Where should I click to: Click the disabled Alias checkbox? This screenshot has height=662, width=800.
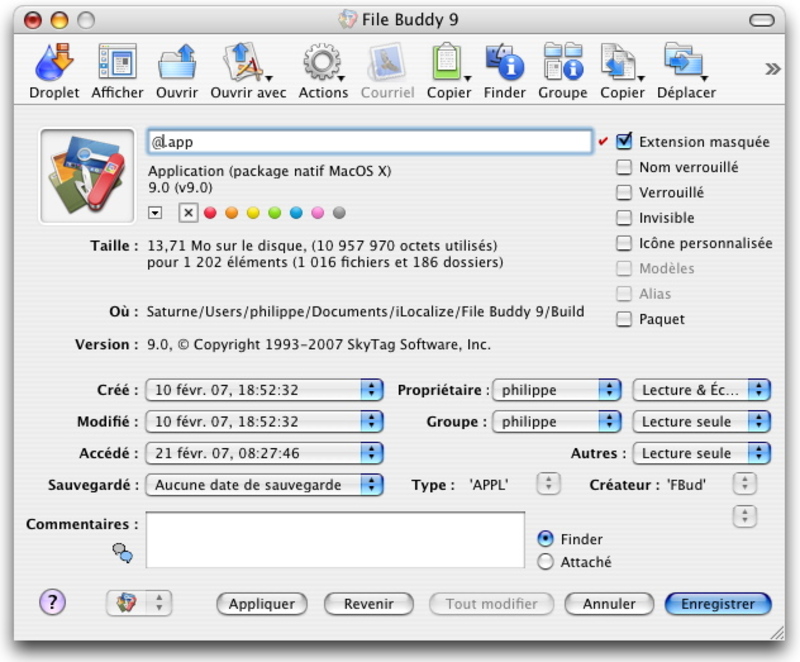pyautogui.click(x=624, y=294)
